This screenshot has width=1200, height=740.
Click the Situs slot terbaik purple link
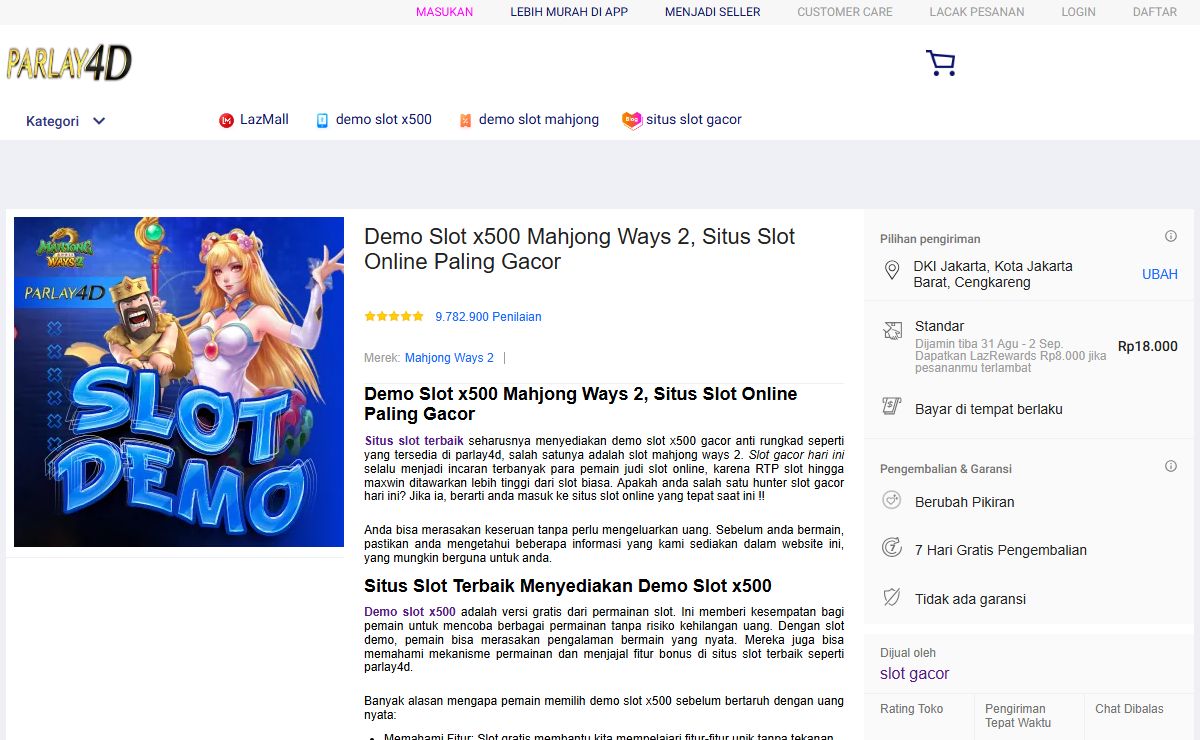414,440
